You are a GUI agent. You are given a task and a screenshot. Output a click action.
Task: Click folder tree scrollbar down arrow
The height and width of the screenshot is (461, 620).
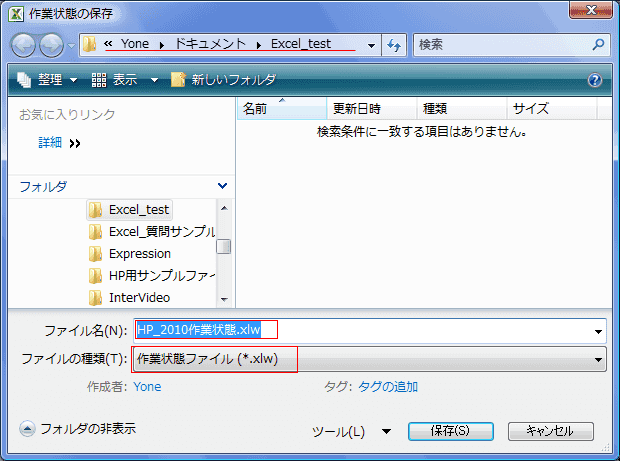(224, 299)
